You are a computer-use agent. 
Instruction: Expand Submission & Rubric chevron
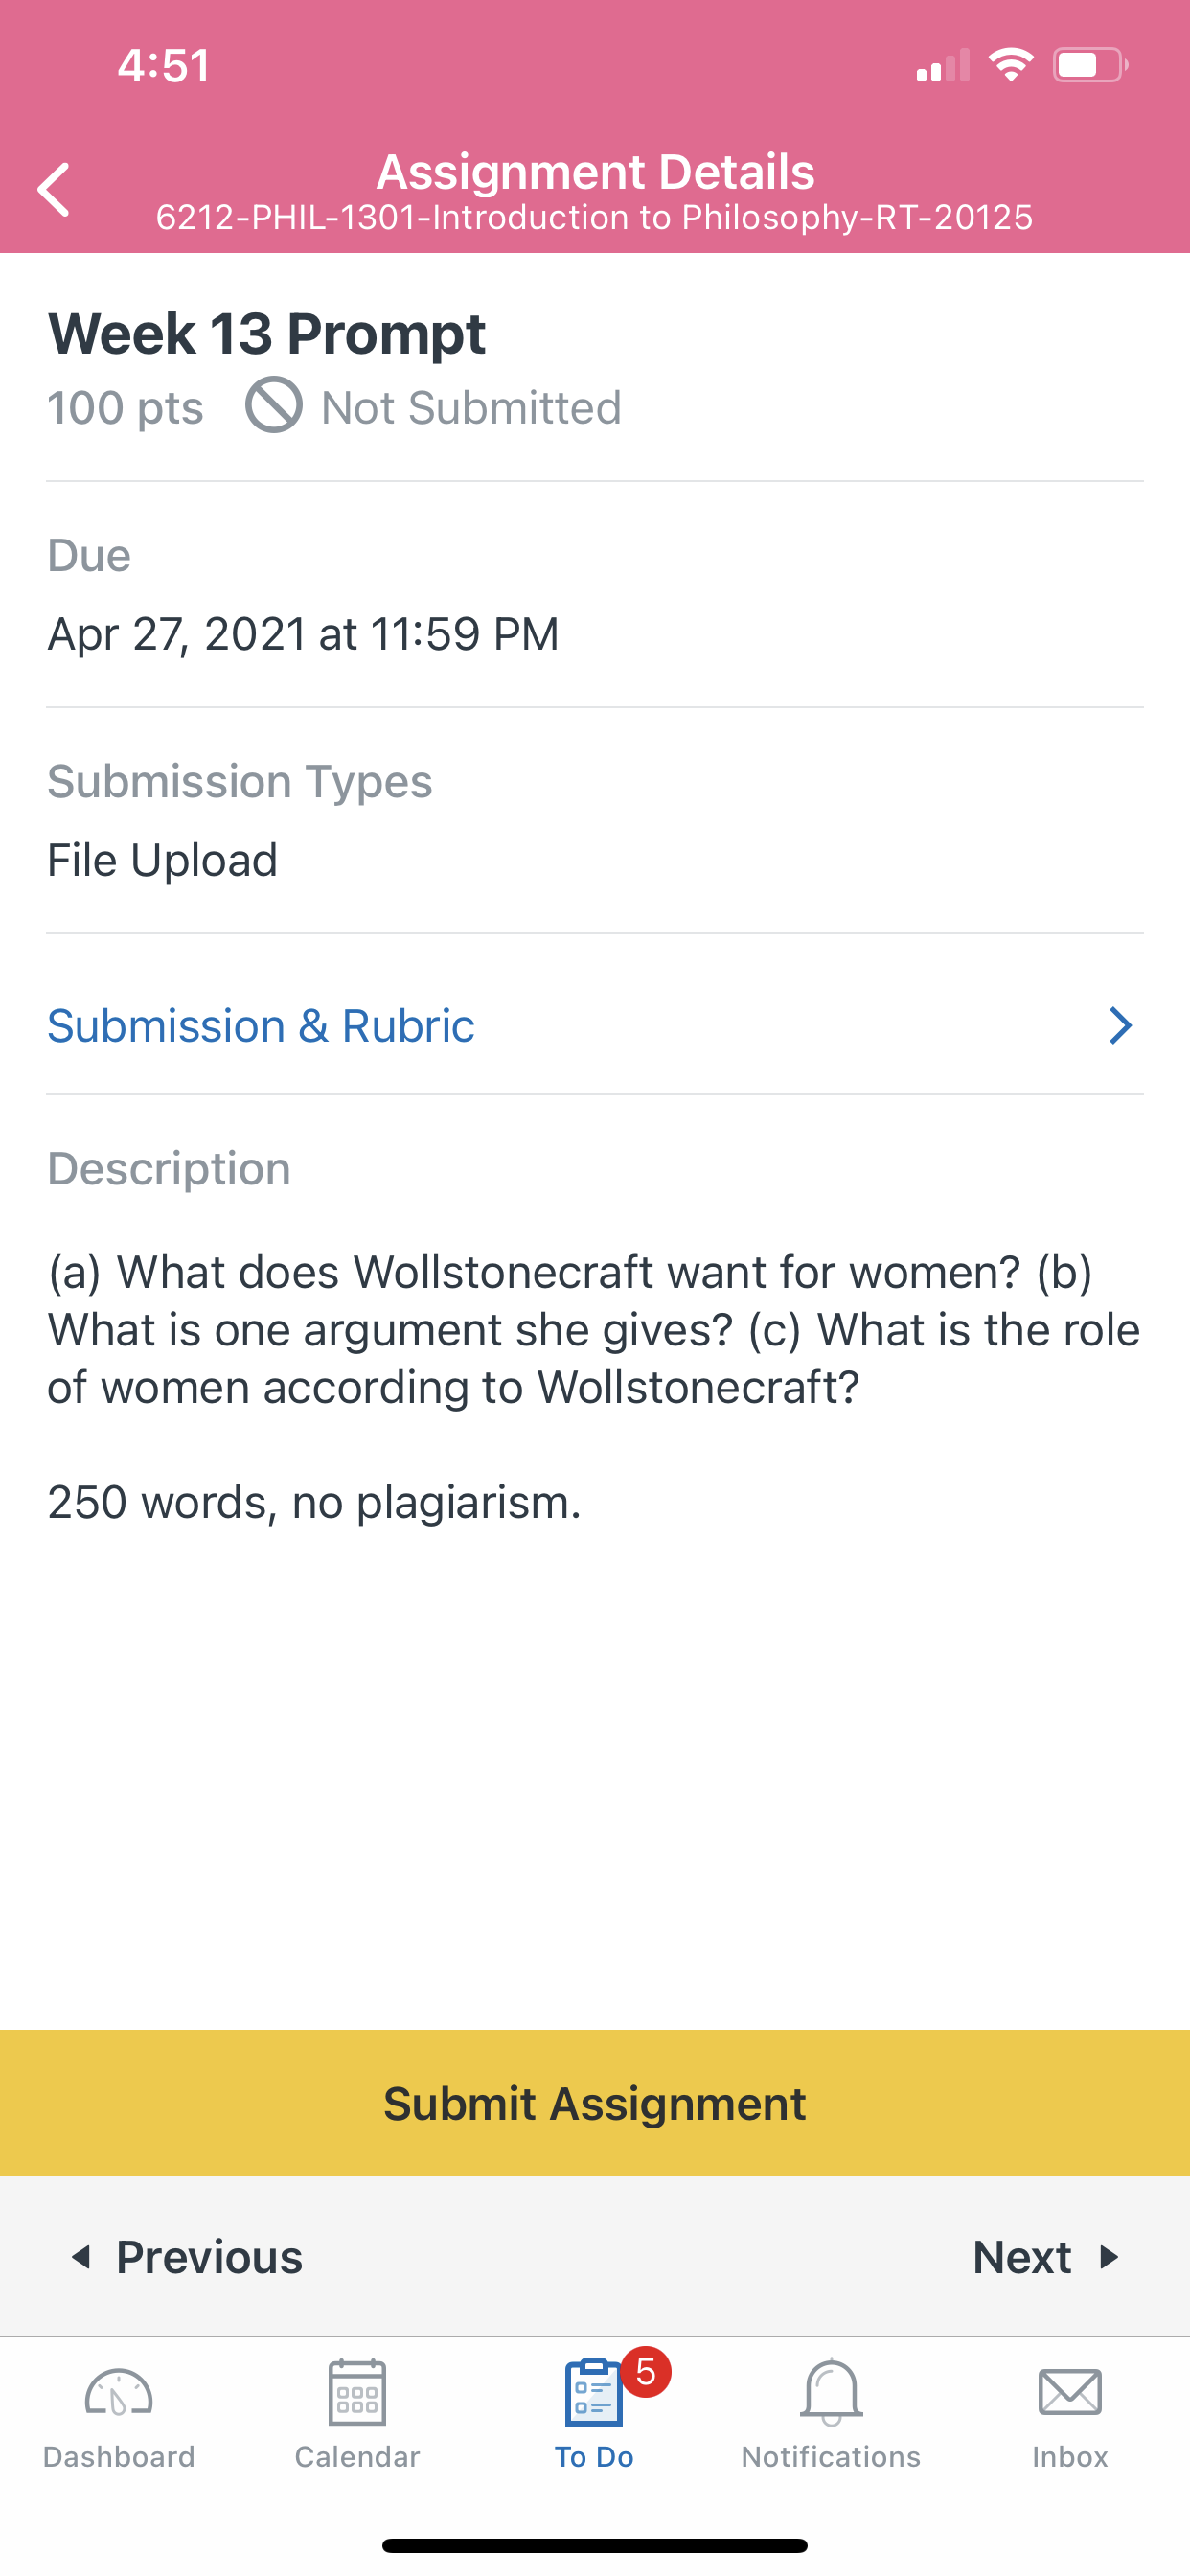[x=1120, y=1025]
